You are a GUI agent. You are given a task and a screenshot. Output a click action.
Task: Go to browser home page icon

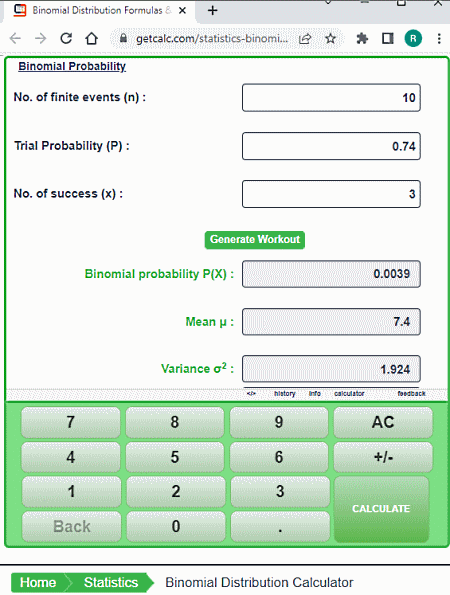pyautogui.click(x=91, y=38)
